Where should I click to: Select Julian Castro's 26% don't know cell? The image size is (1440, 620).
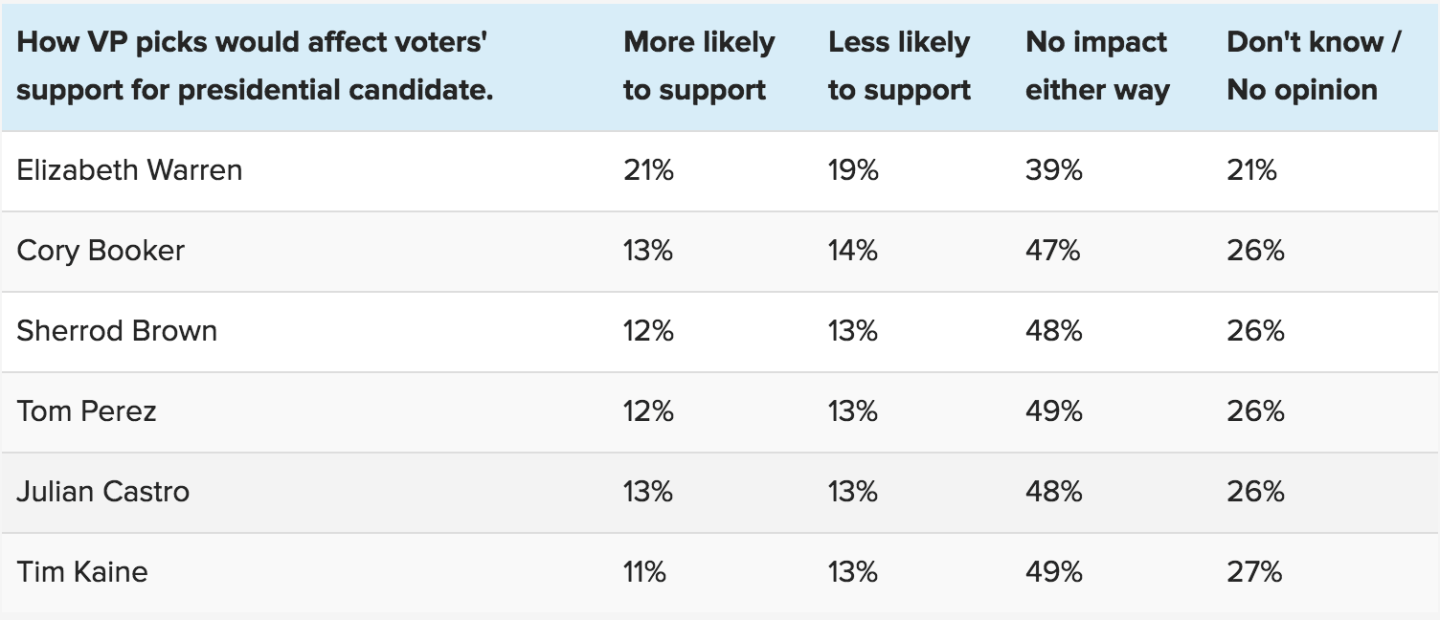[1255, 491]
